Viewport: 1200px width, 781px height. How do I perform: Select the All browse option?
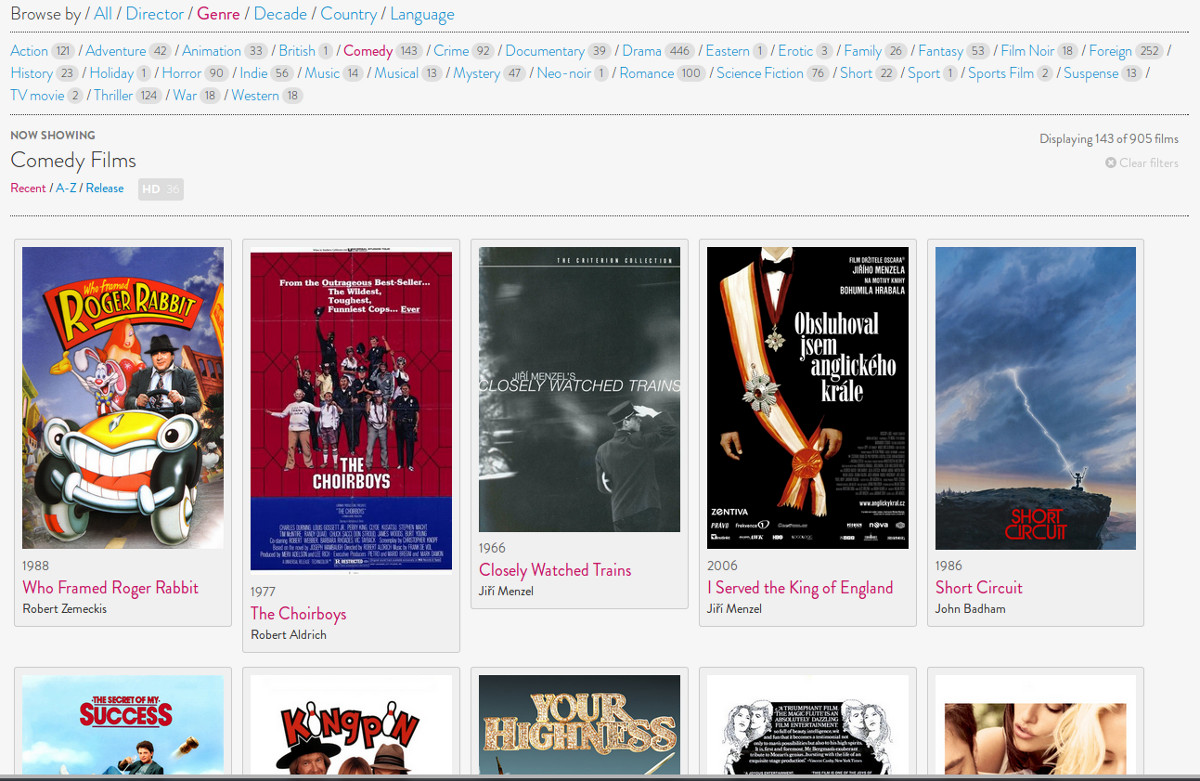[103, 14]
